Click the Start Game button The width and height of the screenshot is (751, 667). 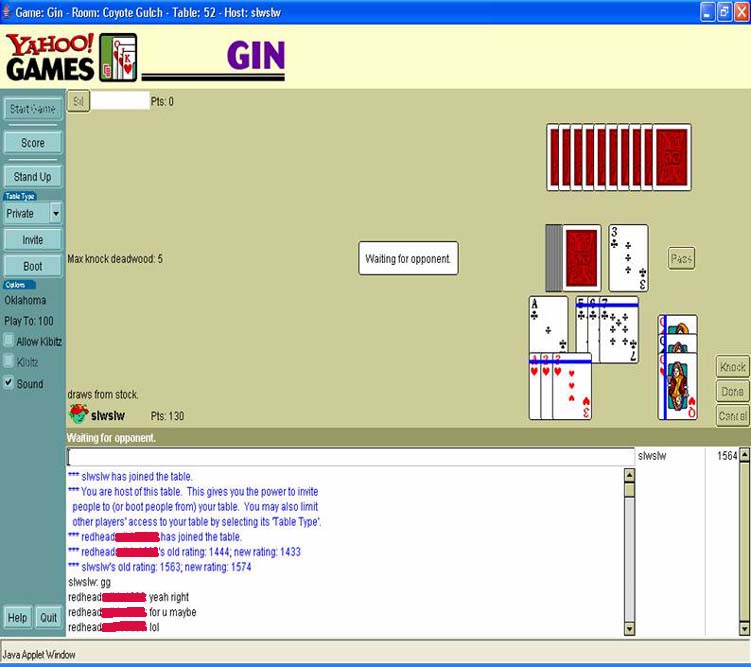point(33,109)
